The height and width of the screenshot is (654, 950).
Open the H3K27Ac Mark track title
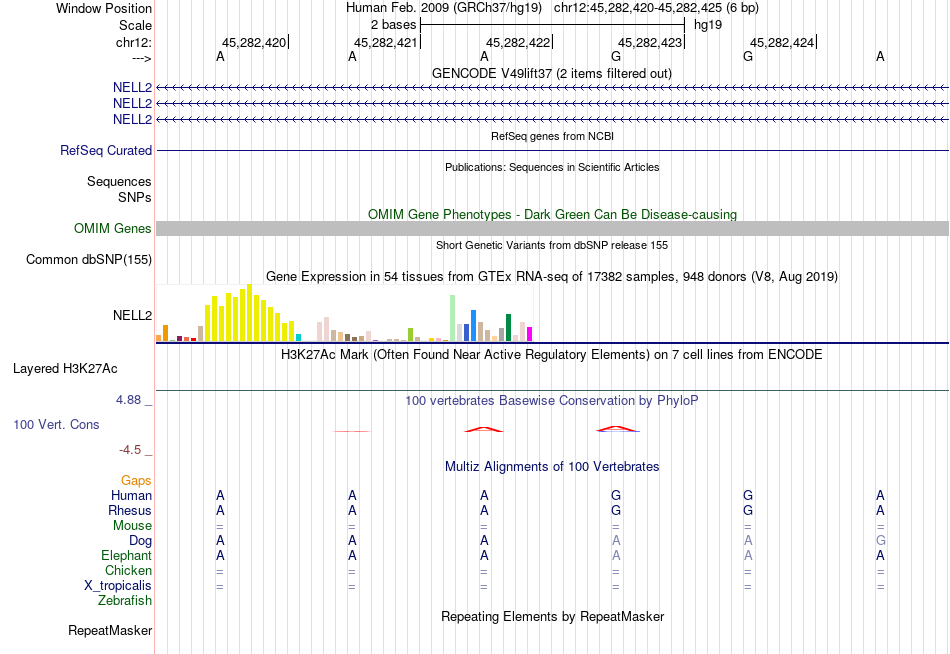coord(552,355)
